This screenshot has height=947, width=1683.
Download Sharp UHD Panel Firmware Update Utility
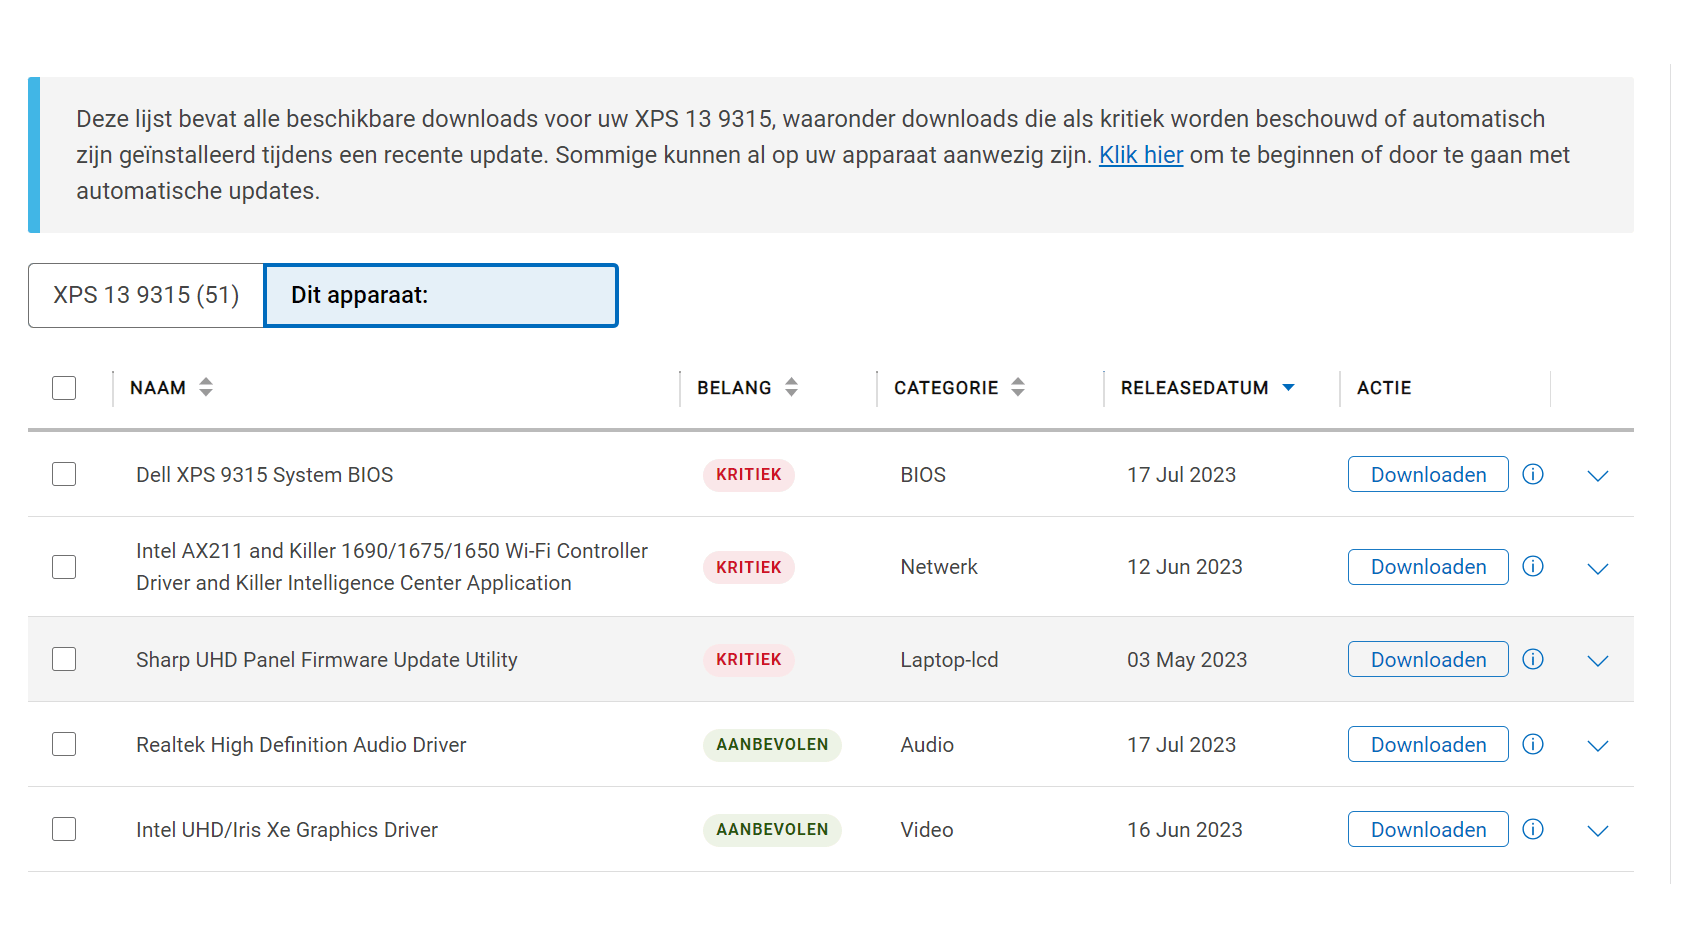tap(1428, 659)
